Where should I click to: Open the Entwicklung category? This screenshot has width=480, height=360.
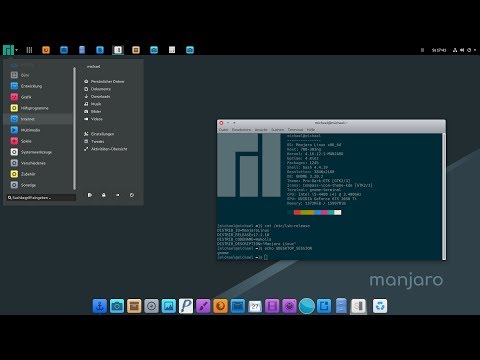(38, 86)
